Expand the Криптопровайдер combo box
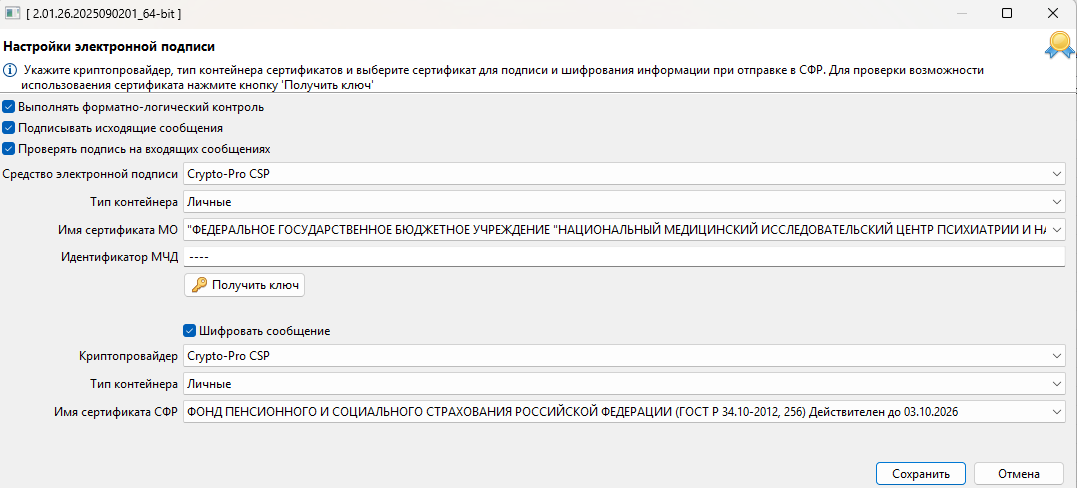Image resolution: width=1077 pixels, height=488 pixels. [1058, 357]
